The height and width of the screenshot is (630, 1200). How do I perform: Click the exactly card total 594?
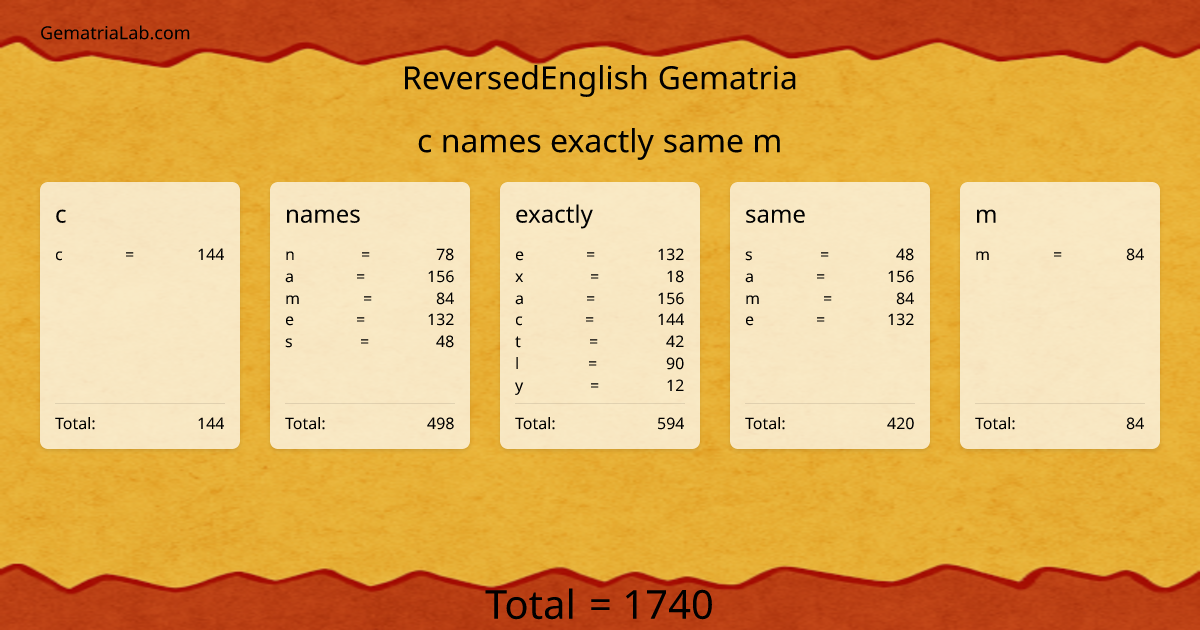point(671,424)
